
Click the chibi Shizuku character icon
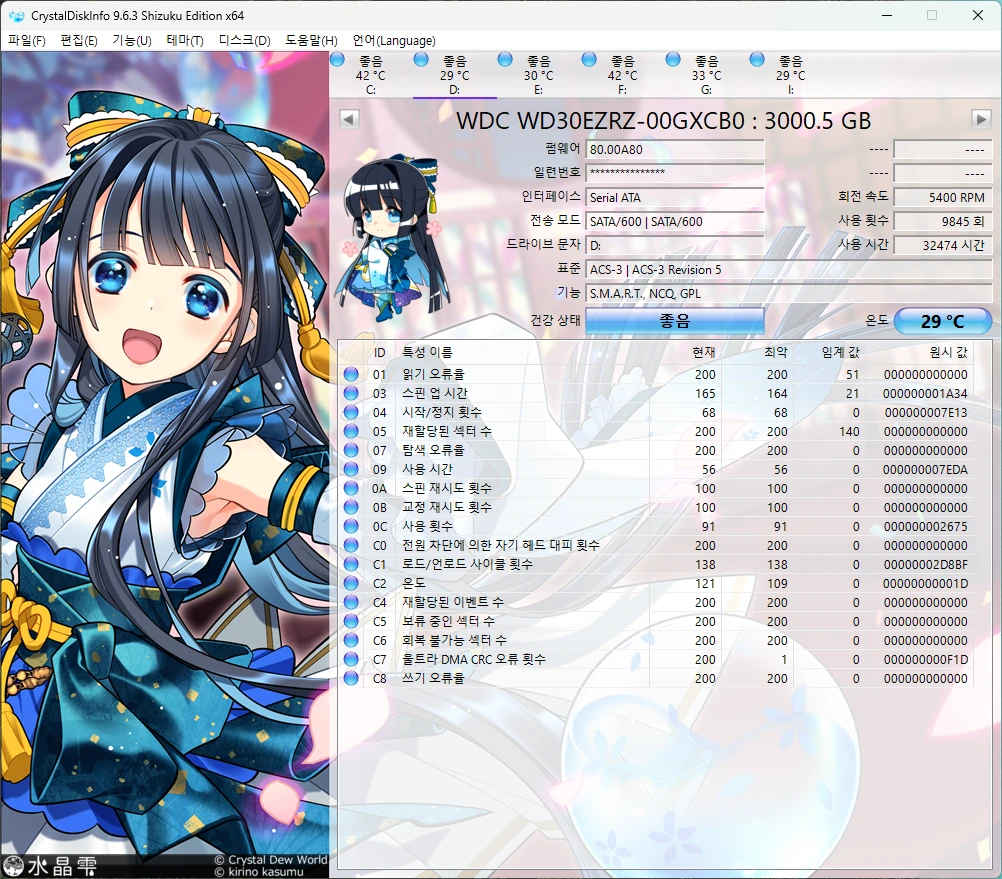pos(390,235)
